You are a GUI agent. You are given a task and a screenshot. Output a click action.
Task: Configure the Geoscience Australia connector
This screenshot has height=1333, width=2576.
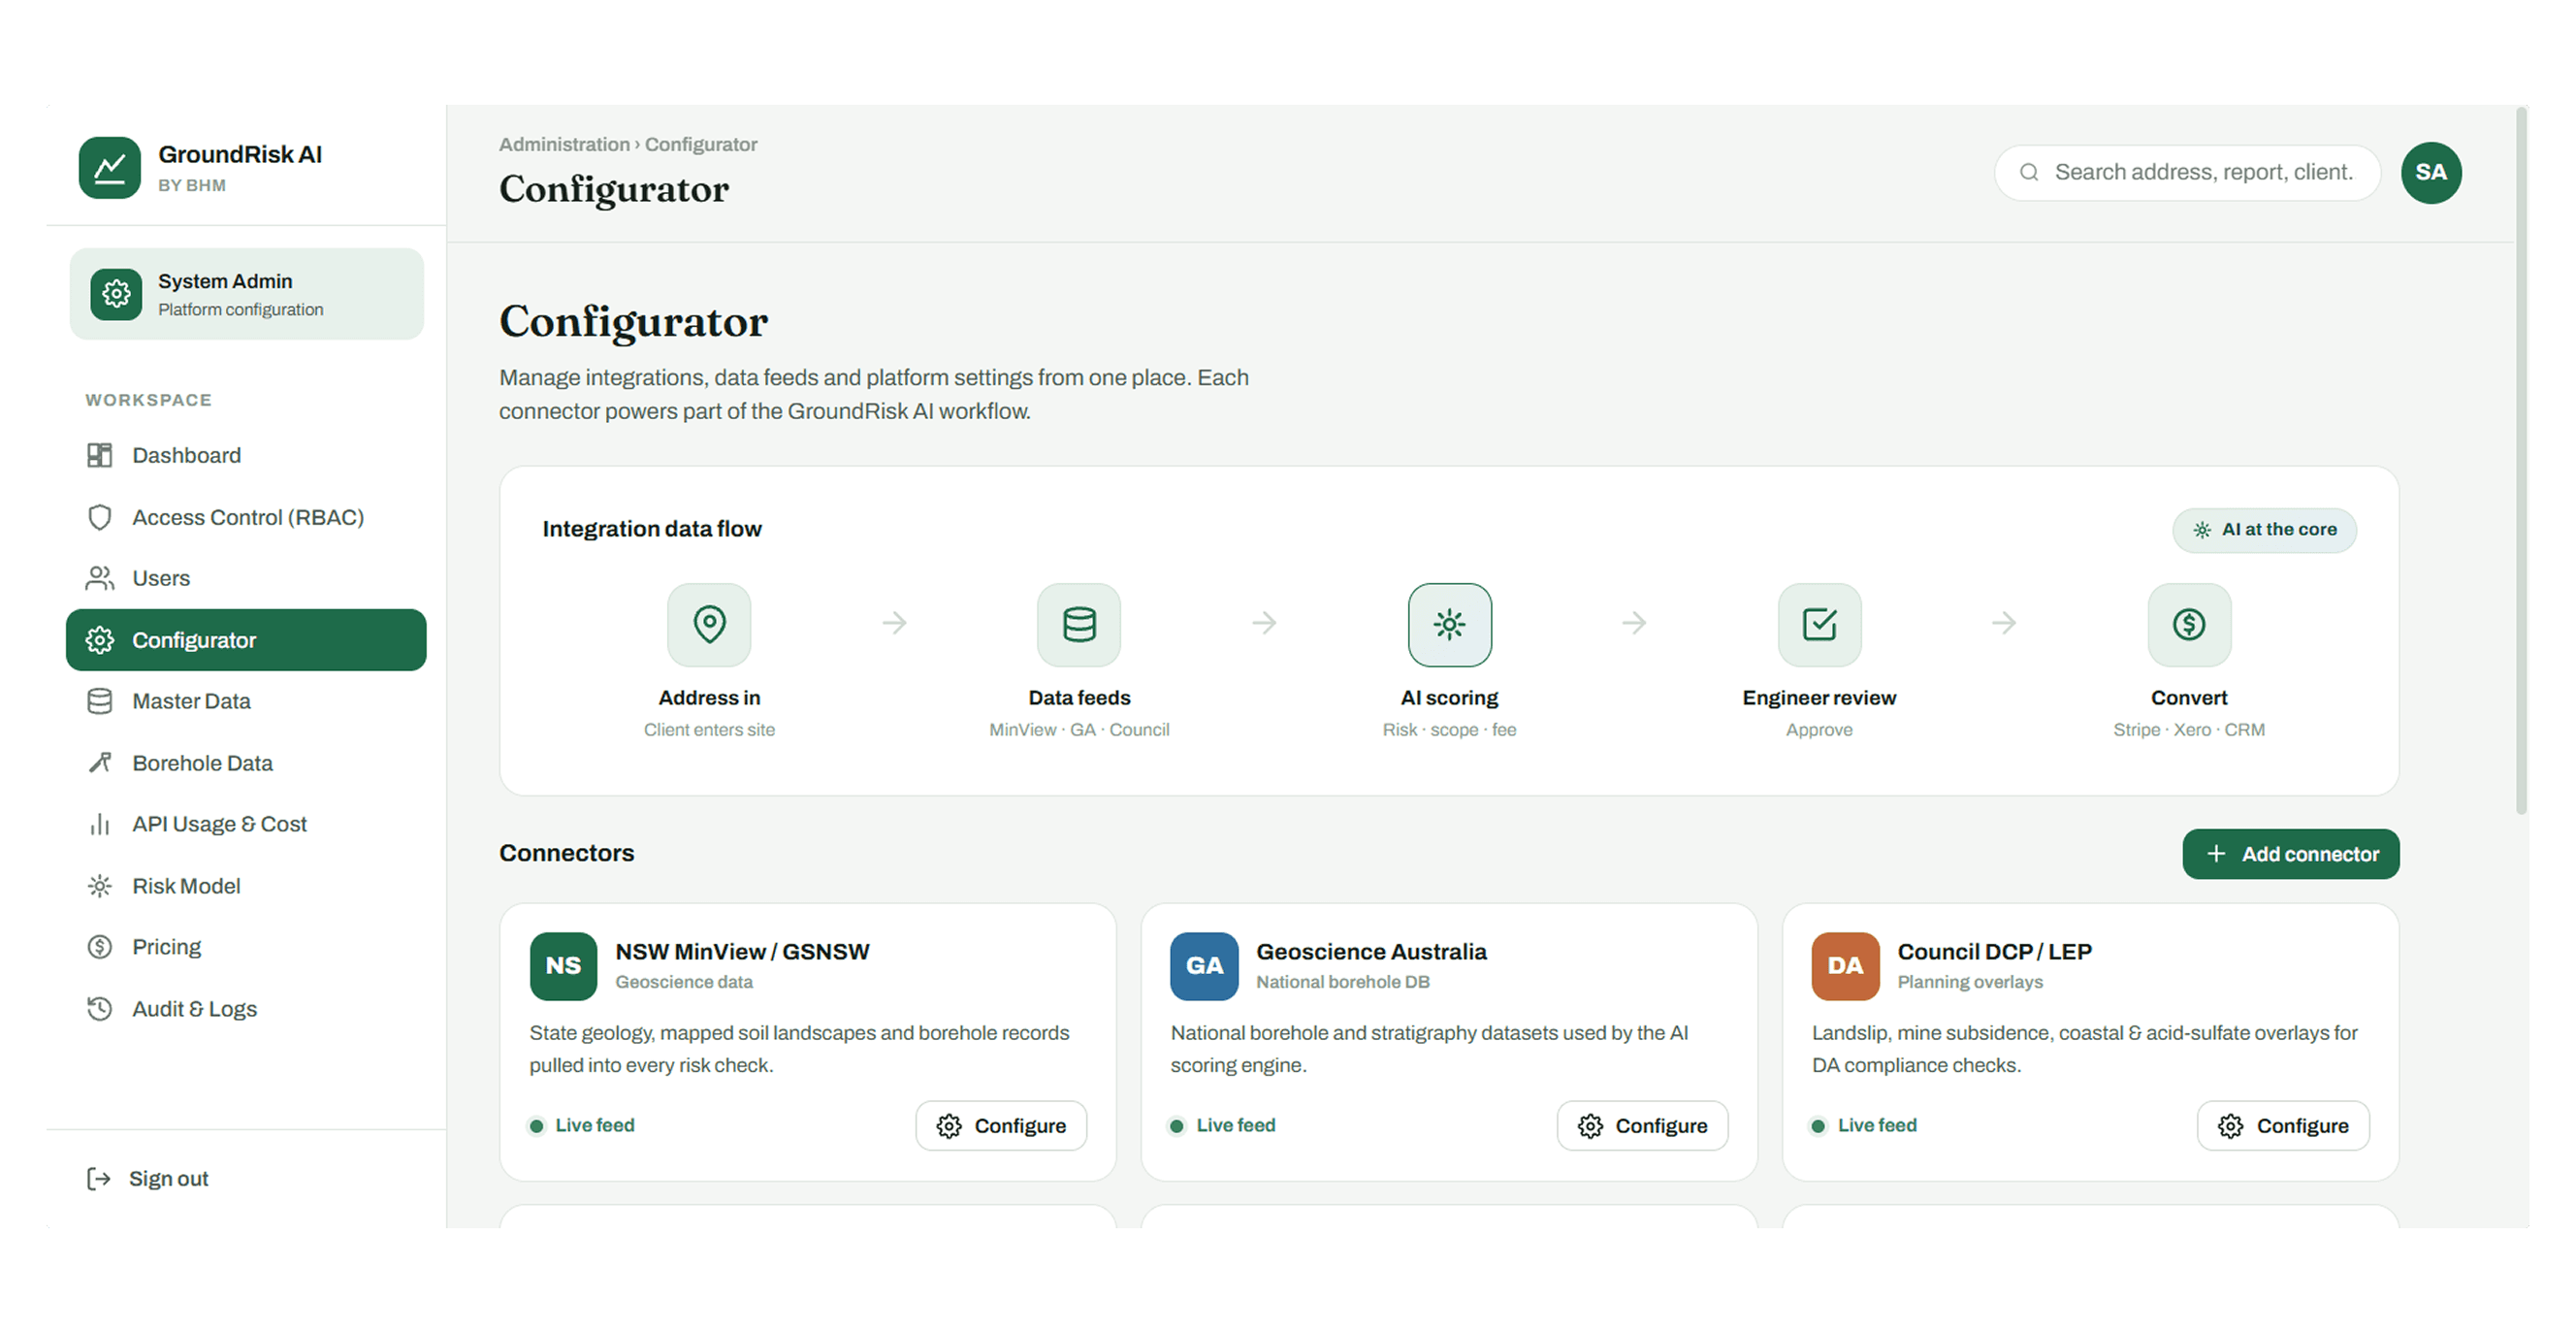click(x=1642, y=1126)
